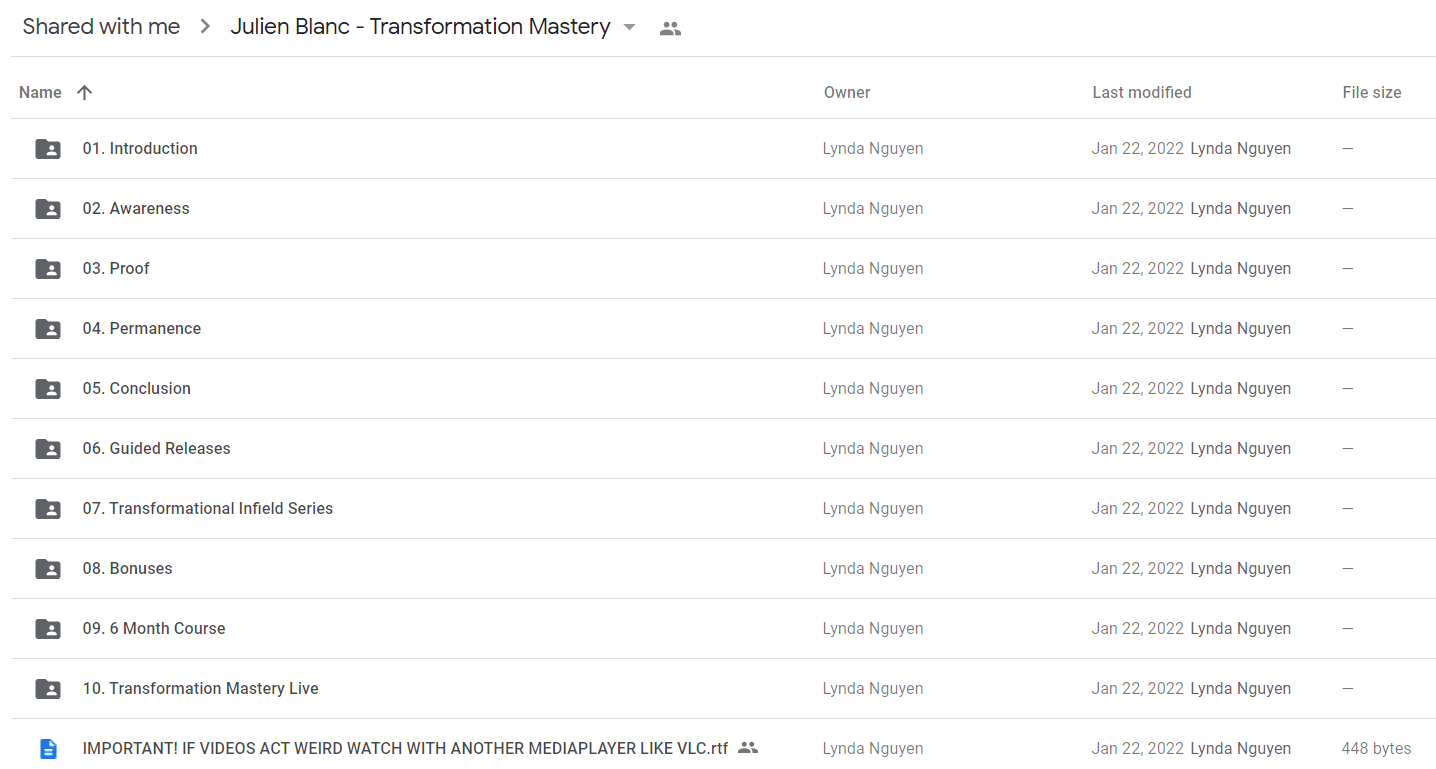This screenshot has width=1436, height=769.
Task: Click the folder icon for 10. Transformation Mastery Live
Action: pyautogui.click(x=48, y=689)
